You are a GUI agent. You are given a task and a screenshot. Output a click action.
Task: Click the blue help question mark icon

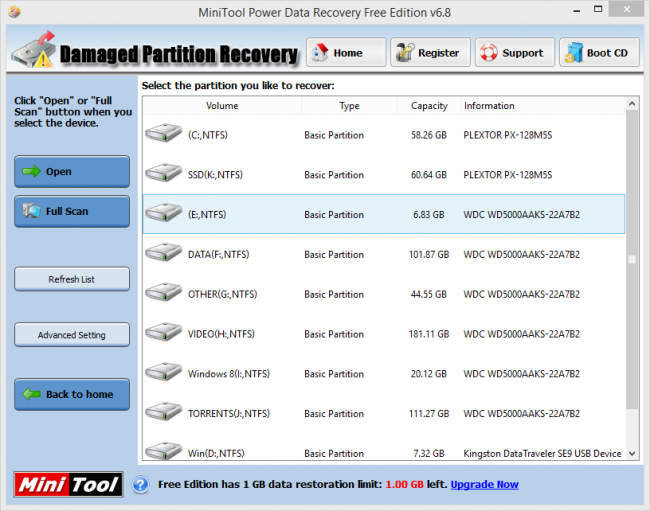pyautogui.click(x=140, y=485)
